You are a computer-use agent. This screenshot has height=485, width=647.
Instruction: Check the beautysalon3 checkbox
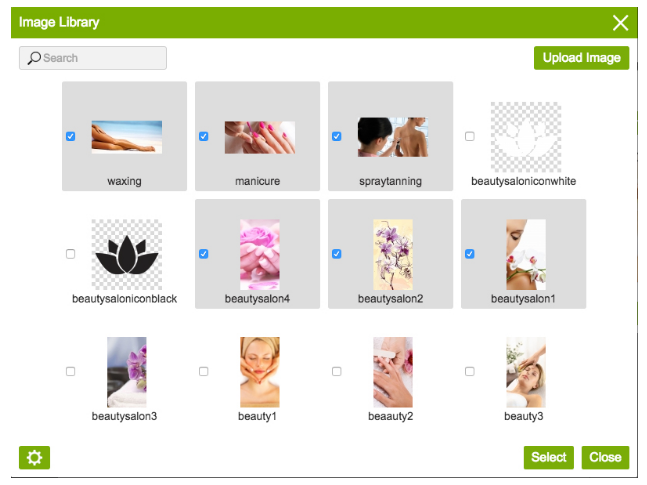(71, 371)
